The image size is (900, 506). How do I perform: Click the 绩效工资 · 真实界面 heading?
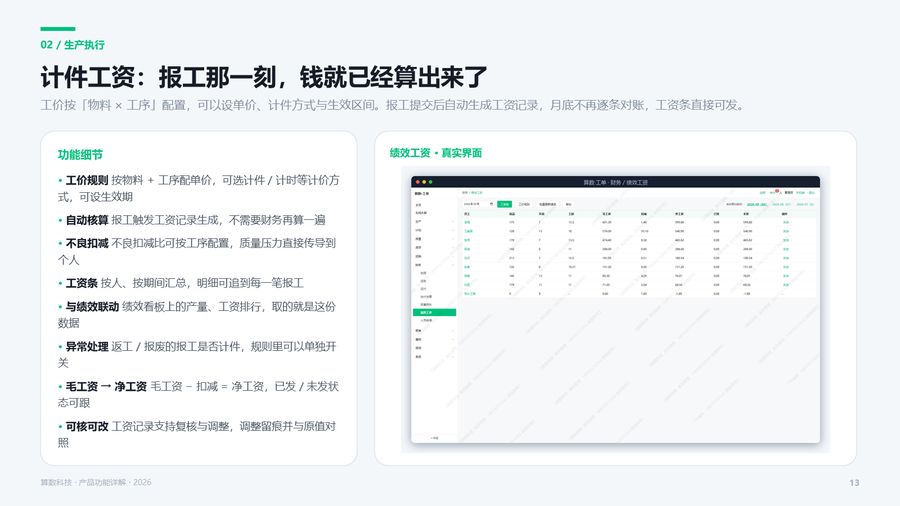tap(436, 153)
